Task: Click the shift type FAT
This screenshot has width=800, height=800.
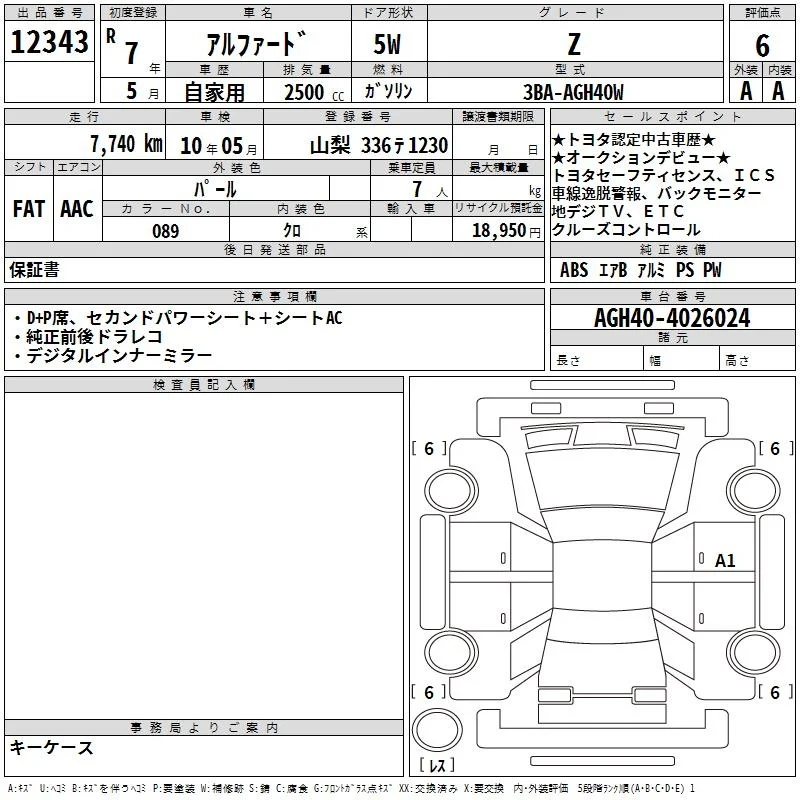Action: (x=29, y=209)
